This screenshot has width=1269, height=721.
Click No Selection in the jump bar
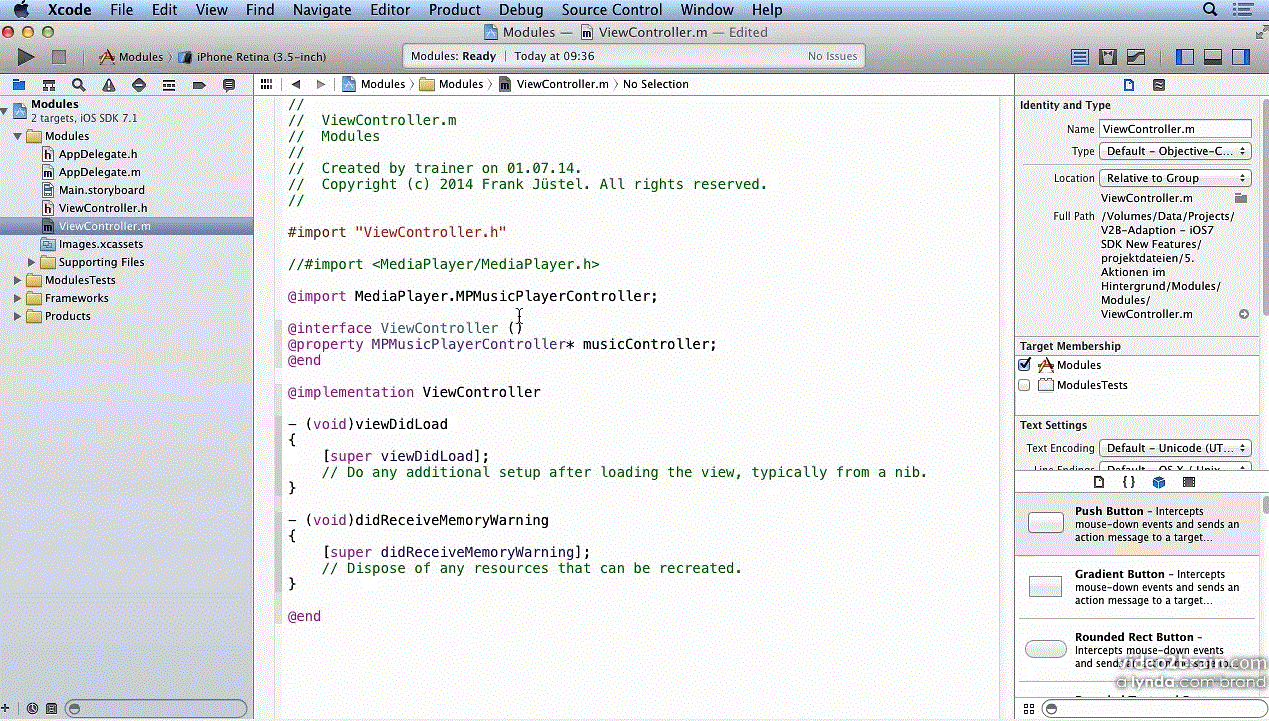point(655,84)
